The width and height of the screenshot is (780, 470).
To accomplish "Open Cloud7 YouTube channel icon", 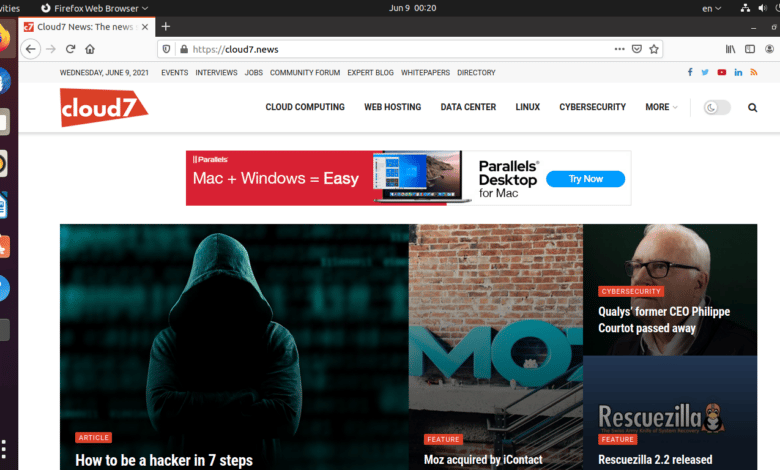I will click(x=722, y=72).
